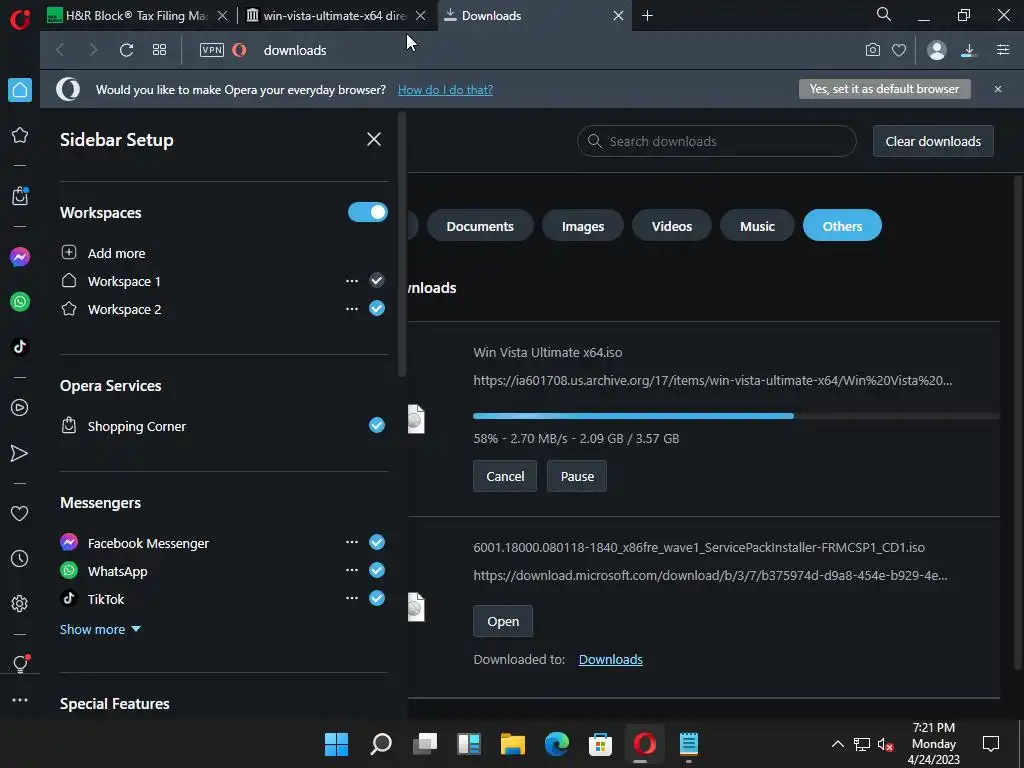This screenshot has width=1024, height=768.
Task: Cancel the Win Vista Ultimate download
Action: (x=505, y=476)
